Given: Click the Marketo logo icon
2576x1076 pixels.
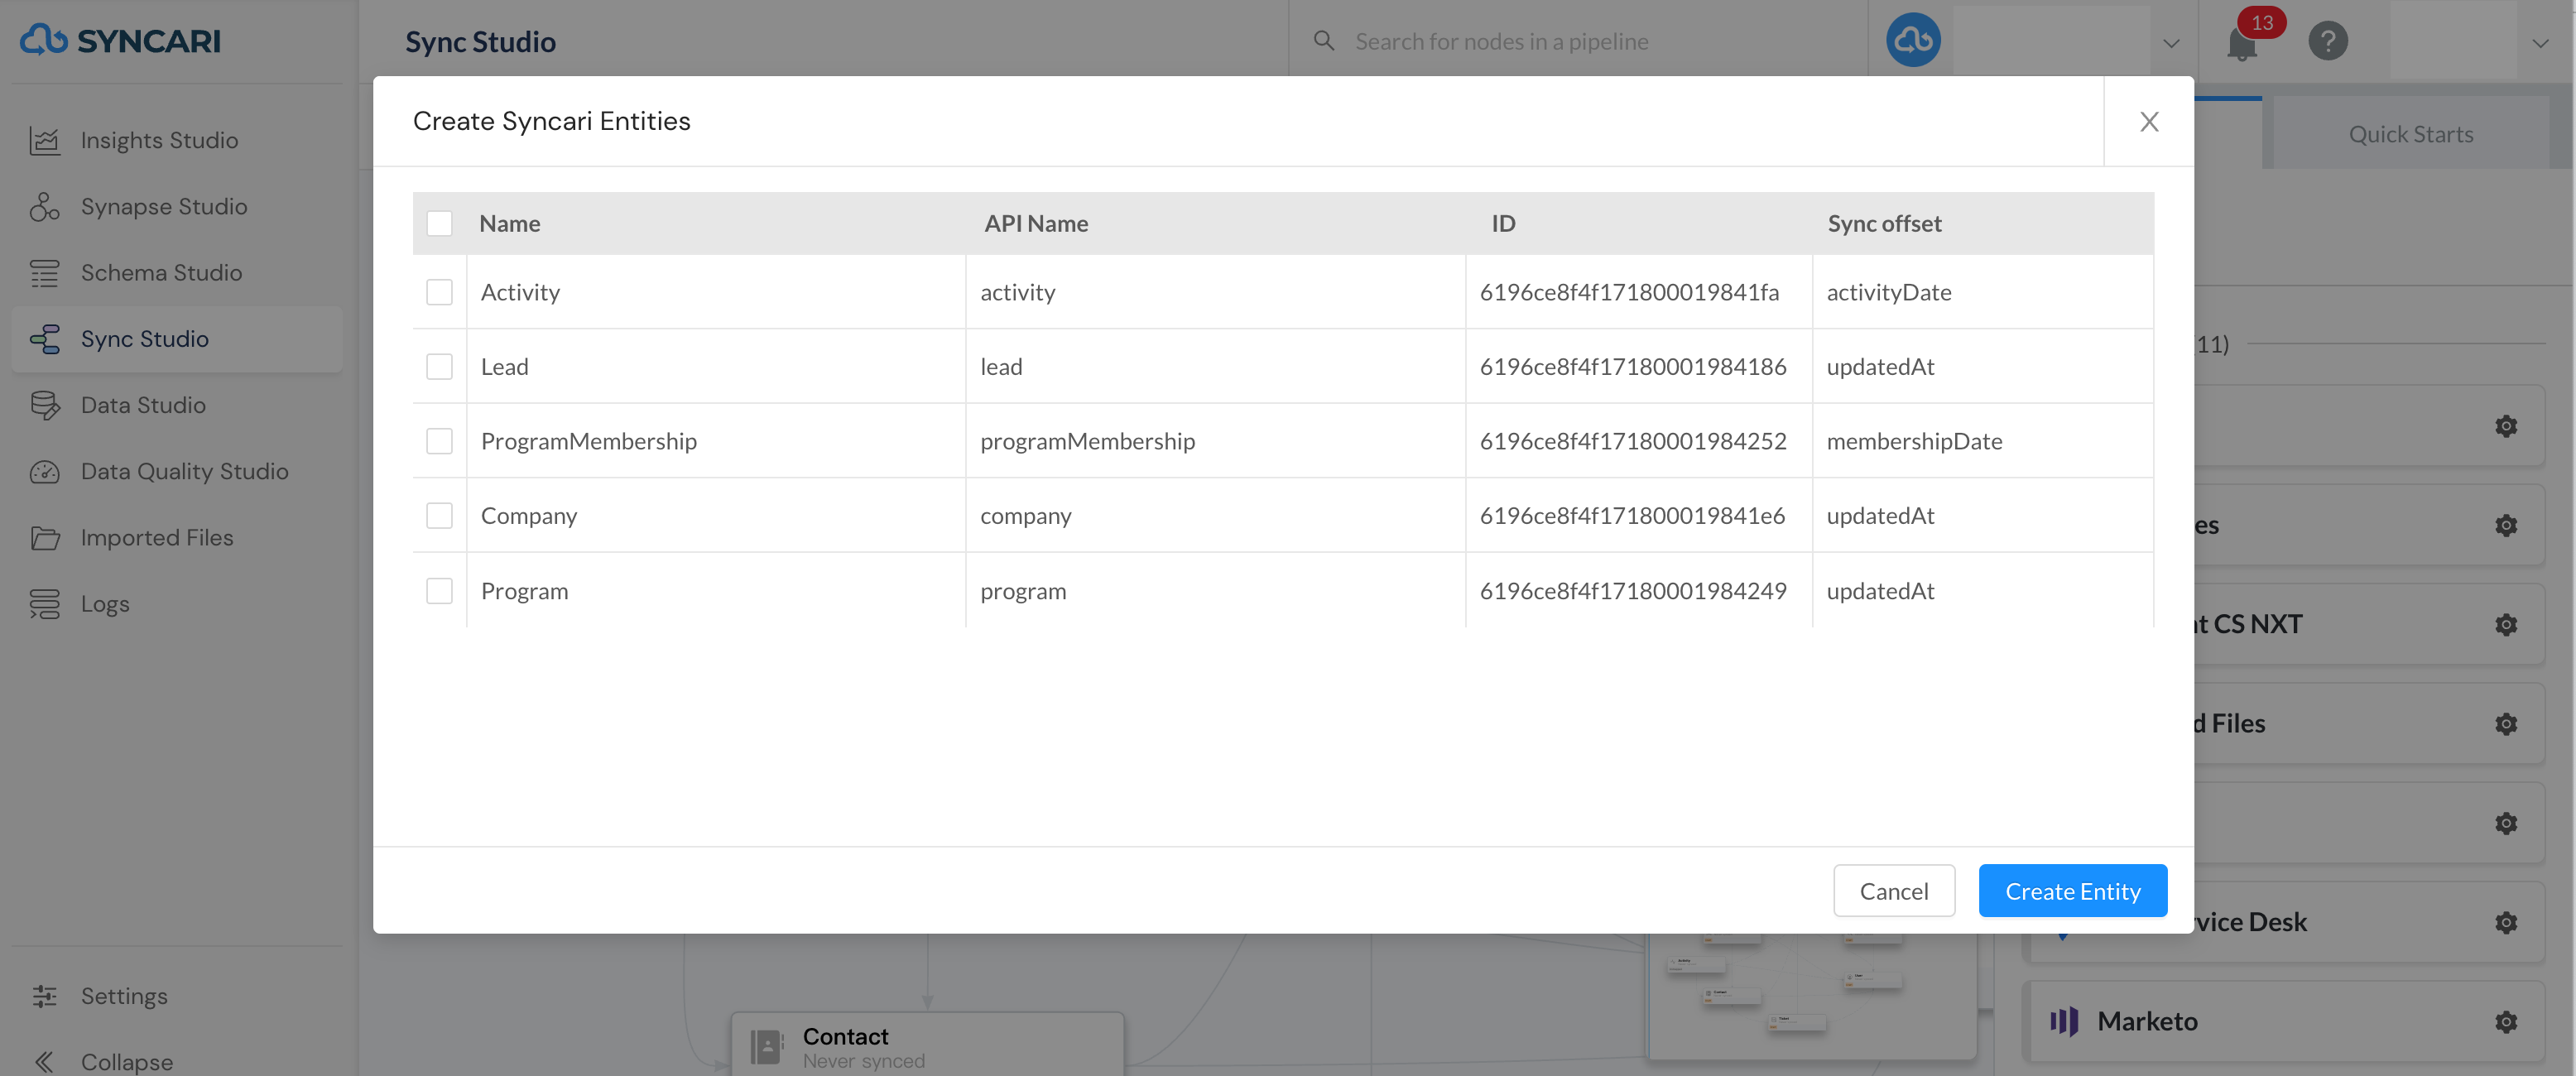Looking at the screenshot, I should tap(2064, 1021).
